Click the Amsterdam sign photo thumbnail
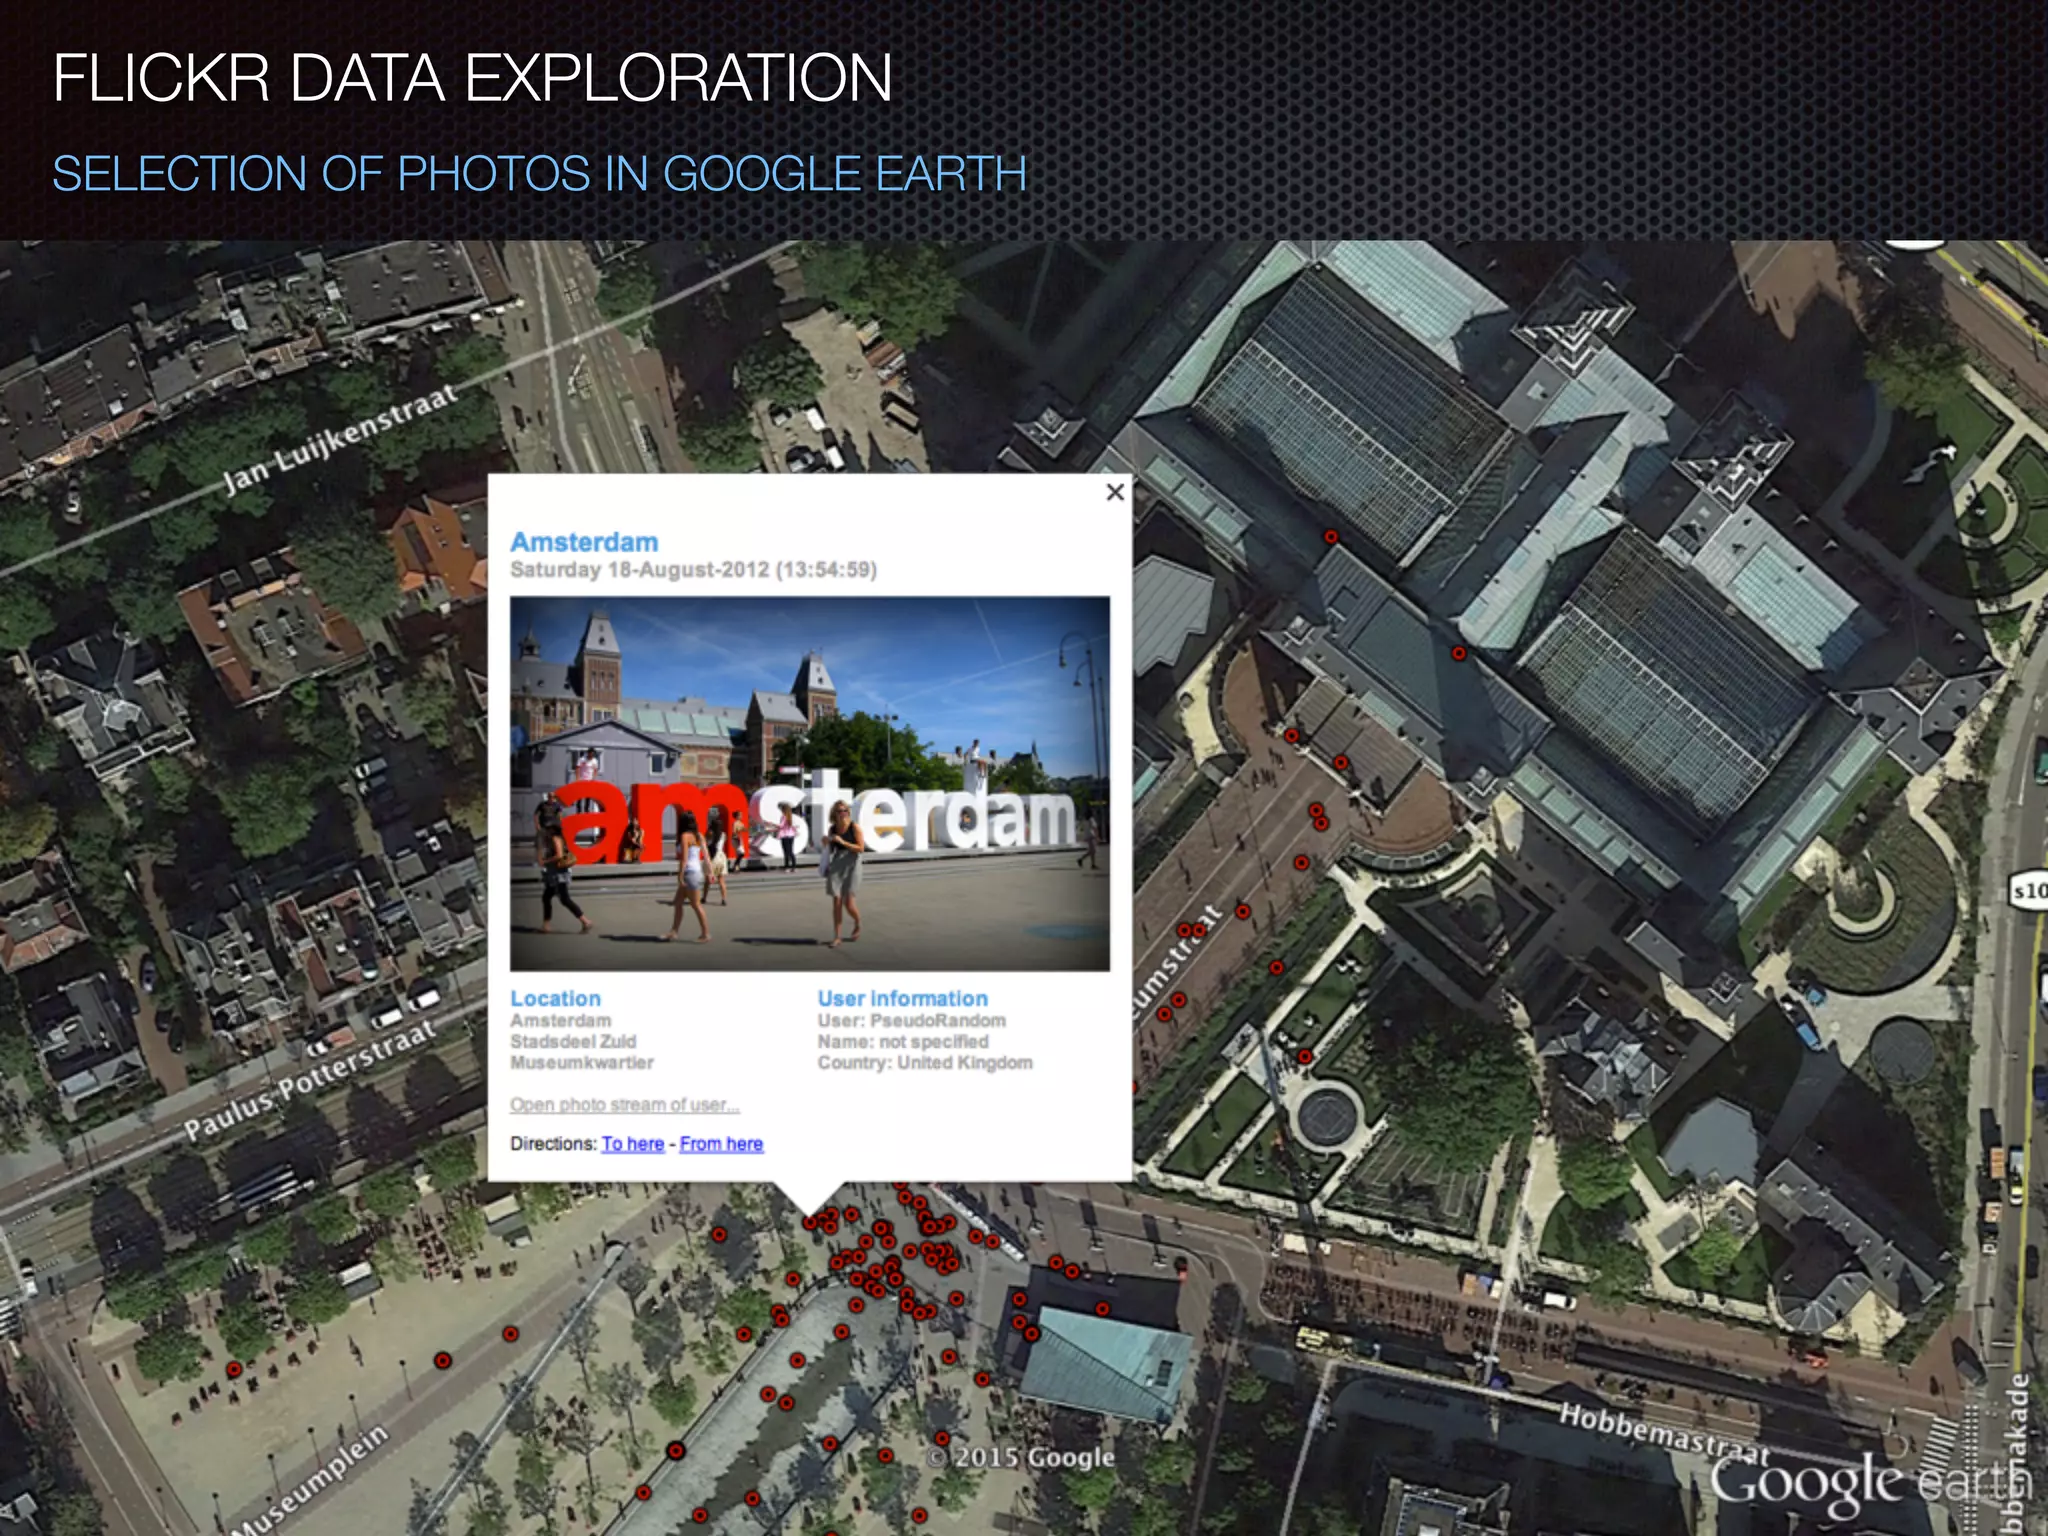This screenshot has height=1536, width=2048. pyautogui.click(x=810, y=784)
